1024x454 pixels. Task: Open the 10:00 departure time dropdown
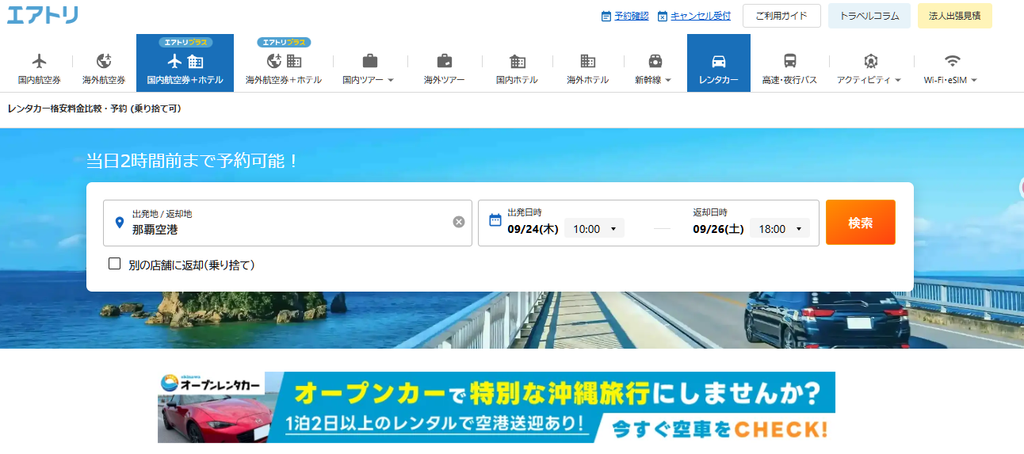594,229
